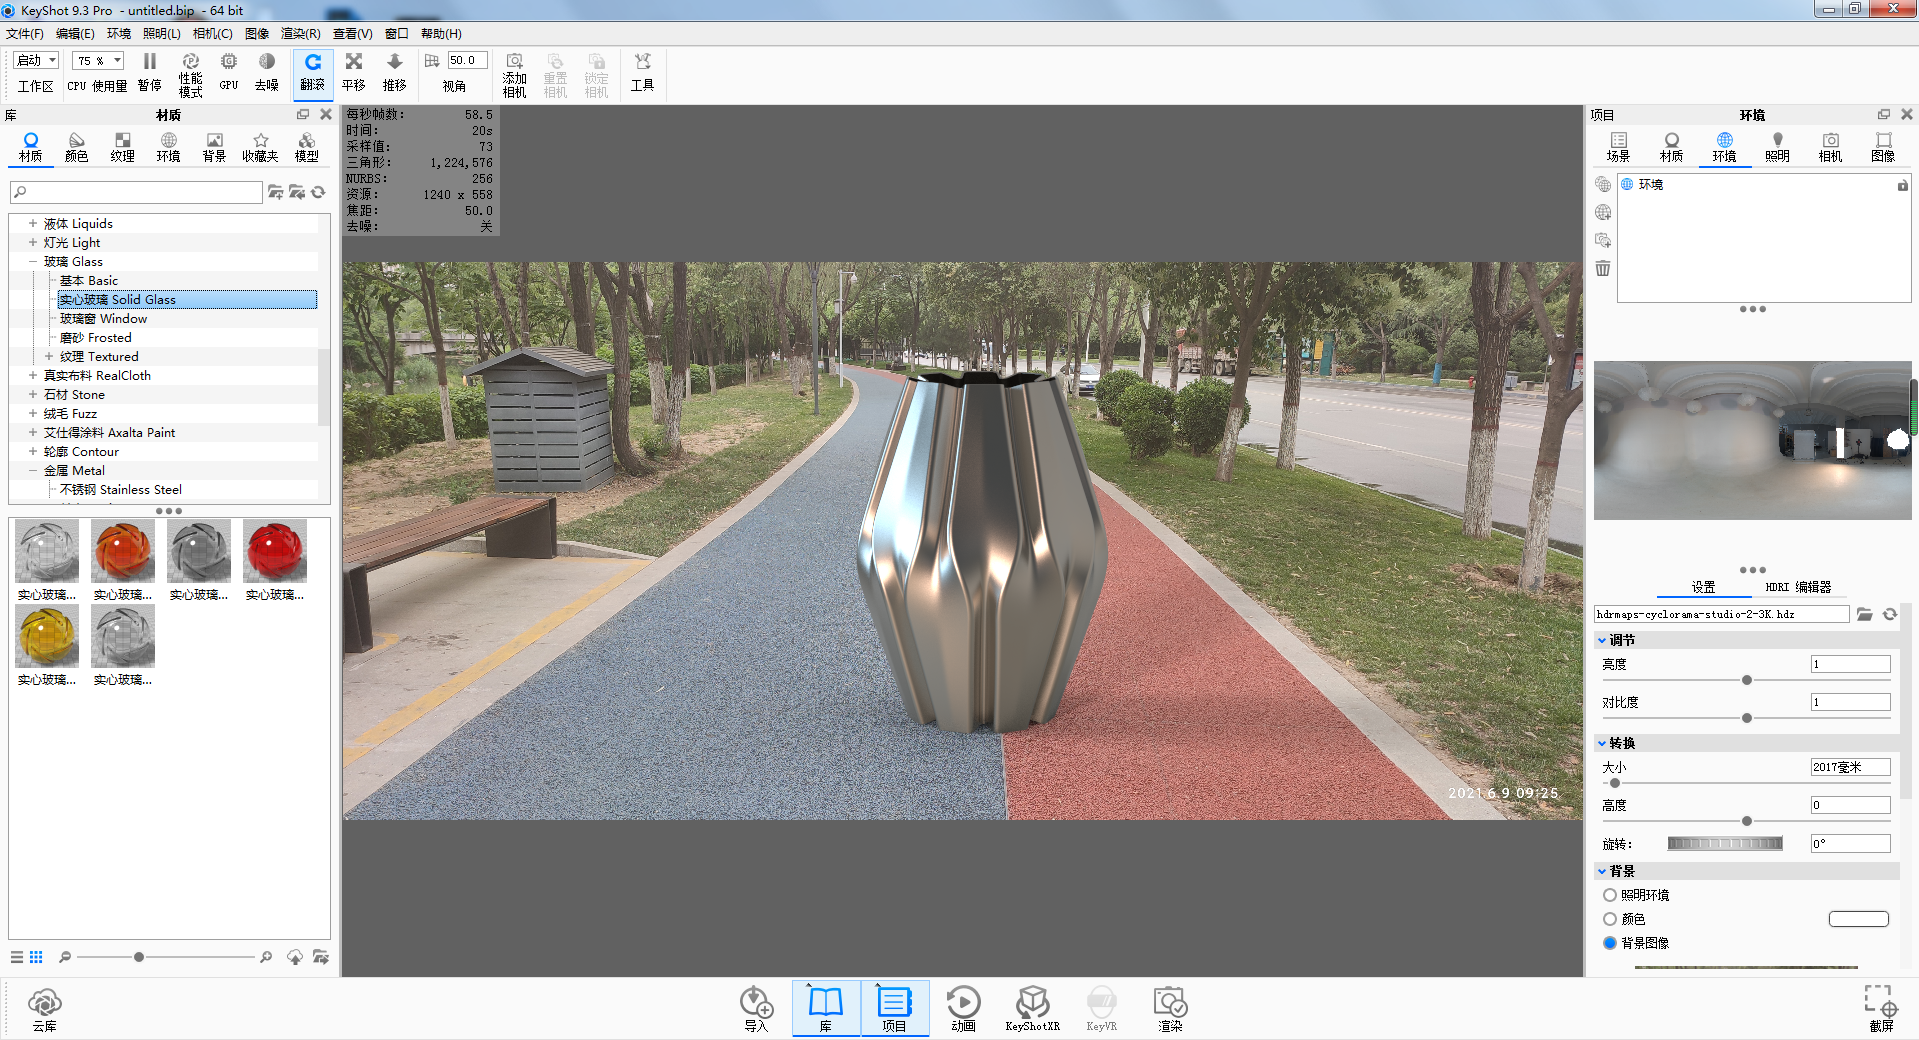Click 添加相机 add camera icon
The width and height of the screenshot is (1919, 1040).
(514, 75)
